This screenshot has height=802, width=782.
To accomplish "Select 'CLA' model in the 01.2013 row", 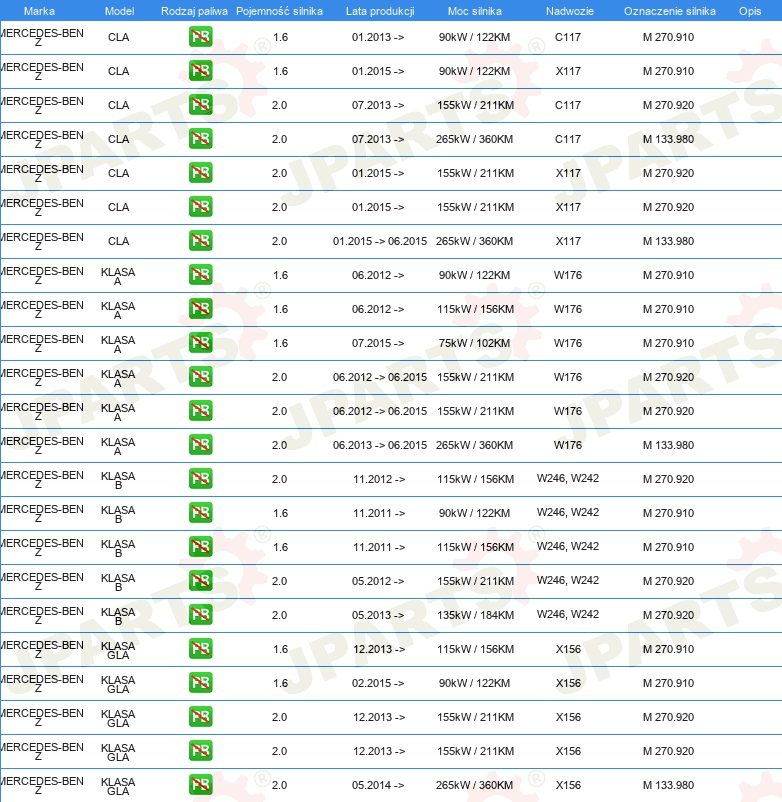I will [x=119, y=37].
